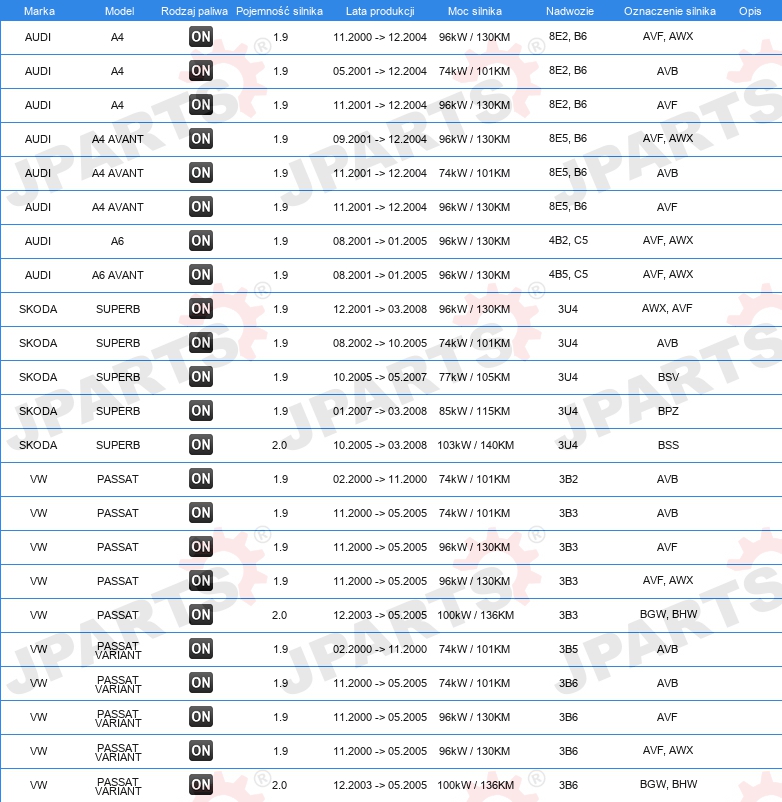Select the '10.2005 -> 03.2008' production years cell
The height and width of the screenshot is (802, 782).
pos(379,445)
